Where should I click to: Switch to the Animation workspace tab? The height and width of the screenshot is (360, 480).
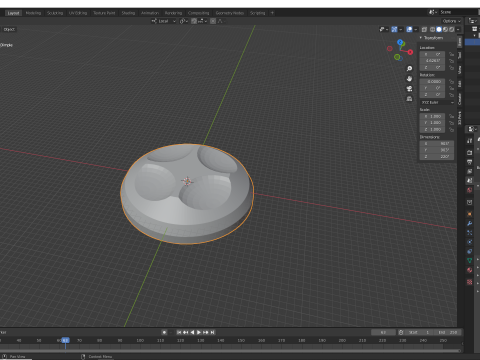point(150,13)
